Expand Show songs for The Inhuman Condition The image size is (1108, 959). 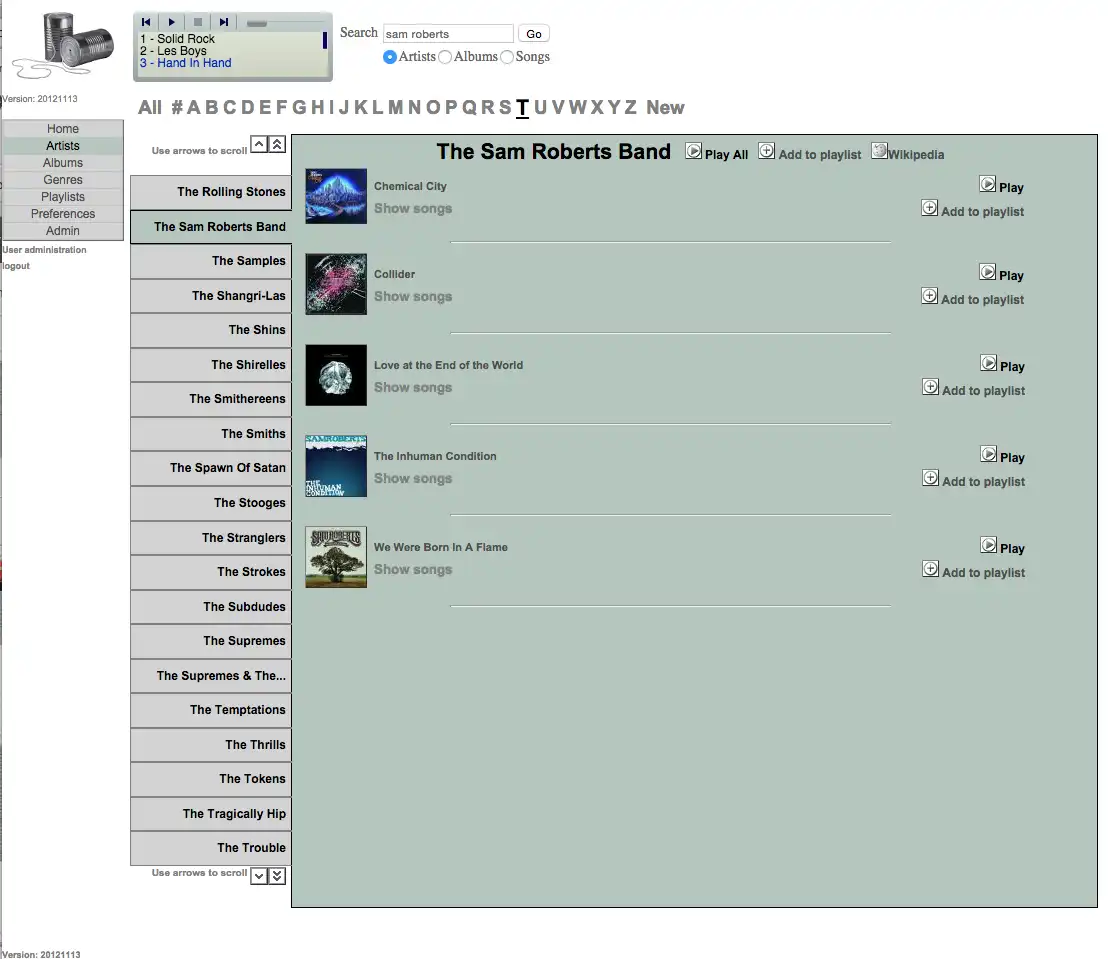pyautogui.click(x=413, y=478)
